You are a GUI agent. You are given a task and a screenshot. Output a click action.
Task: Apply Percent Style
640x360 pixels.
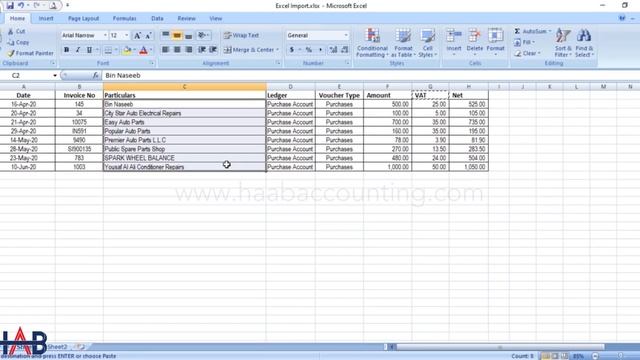pyautogui.click(x=309, y=50)
